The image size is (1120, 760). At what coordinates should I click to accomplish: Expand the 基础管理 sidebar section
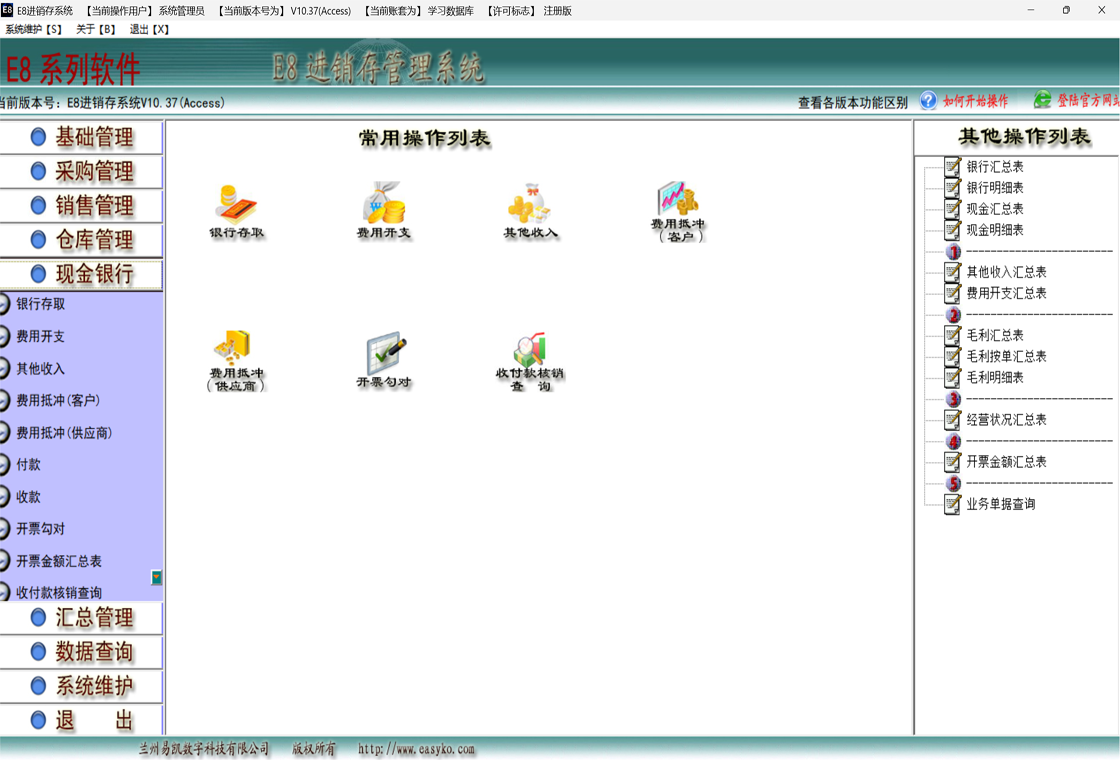82,138
